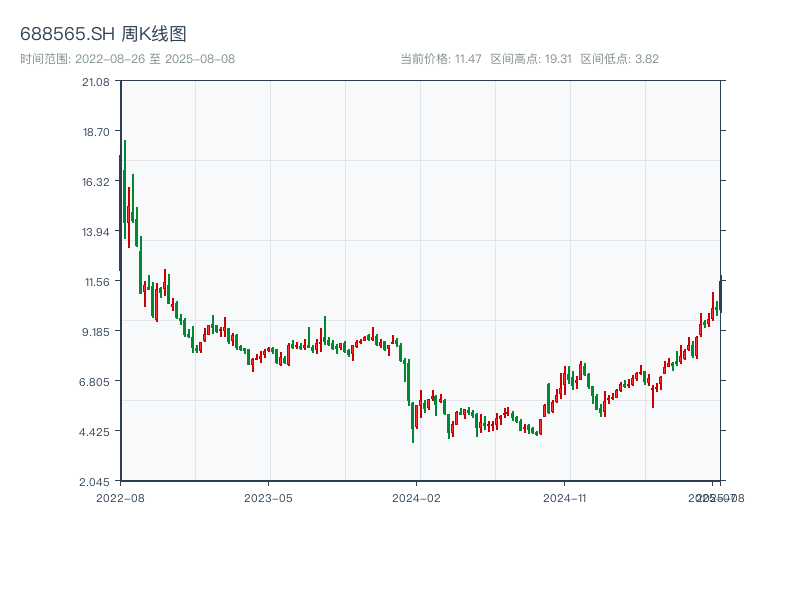Select the 2023-05 x-axis date label
800x600 pixels.
pyautogui.click(x=269, y=497)
